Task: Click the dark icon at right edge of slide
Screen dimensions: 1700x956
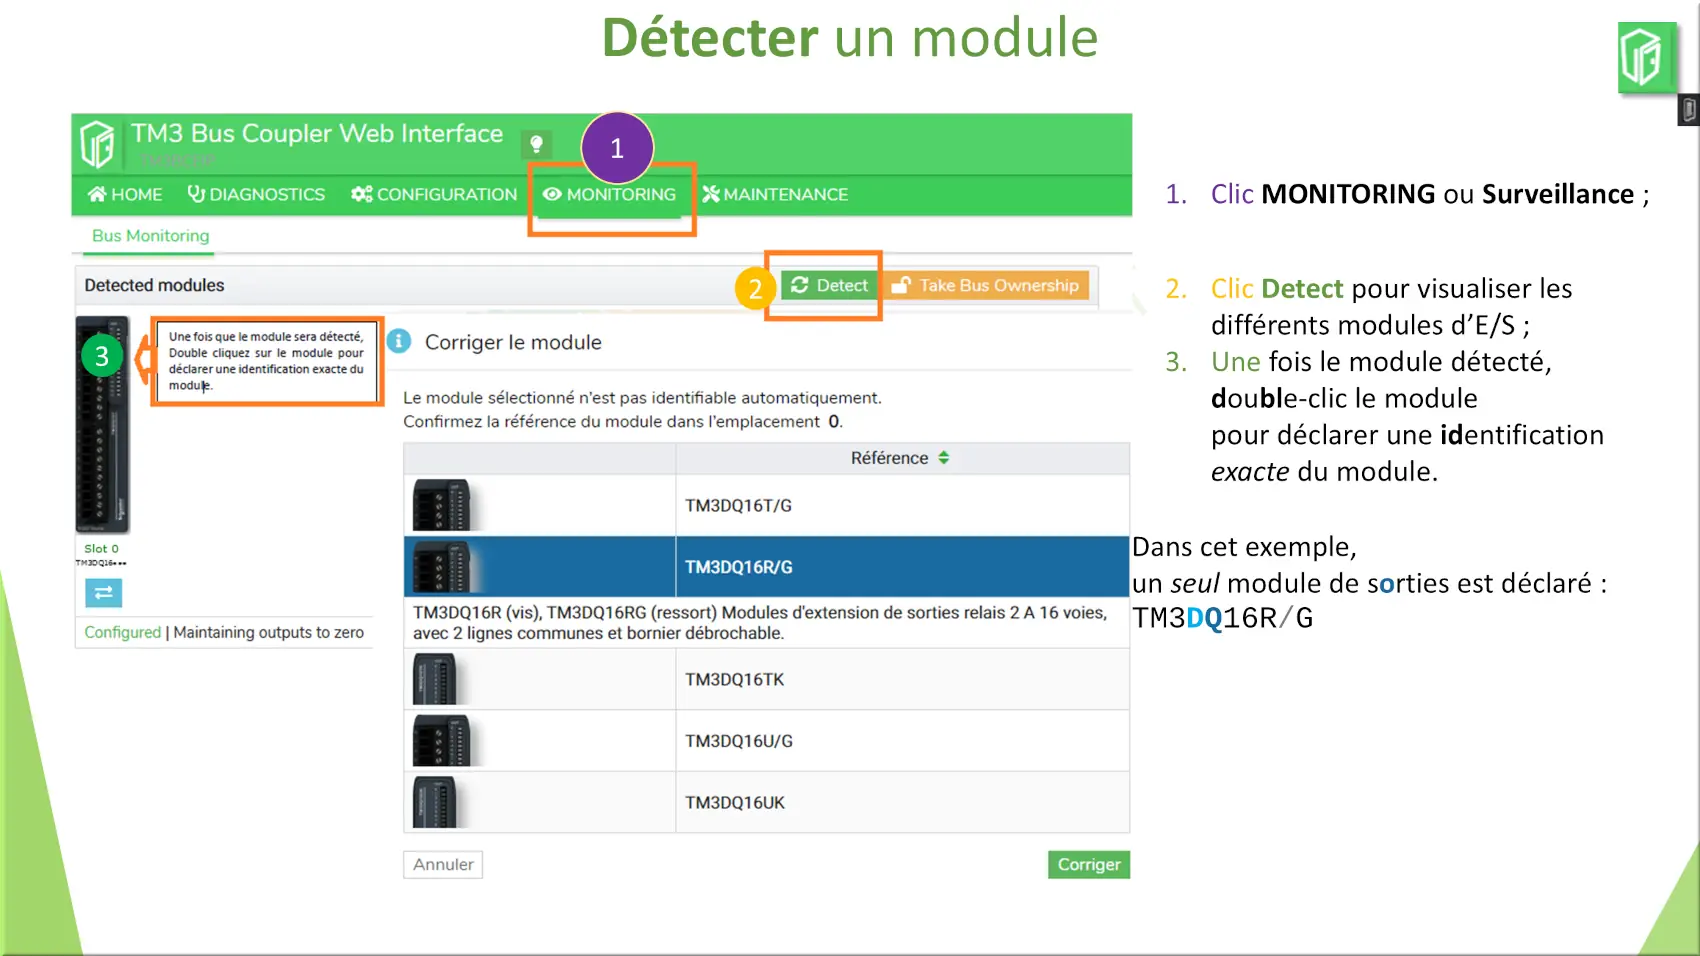Action: 1688,110
